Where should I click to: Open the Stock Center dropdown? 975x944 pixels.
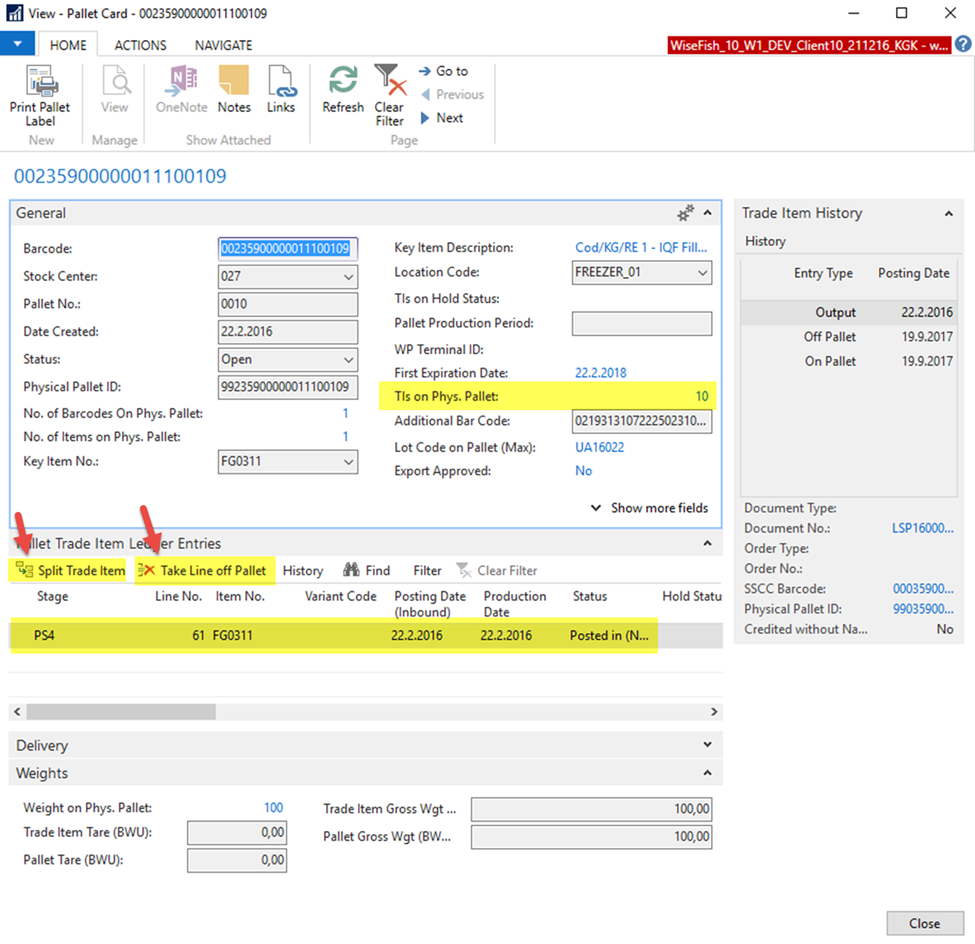pos(349,277)
